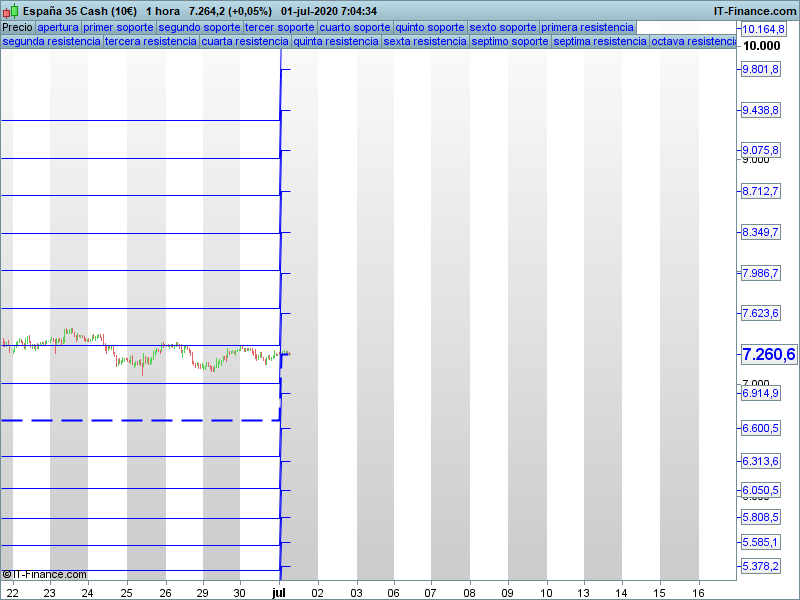Select the segundo soporte label

[199, 27]
